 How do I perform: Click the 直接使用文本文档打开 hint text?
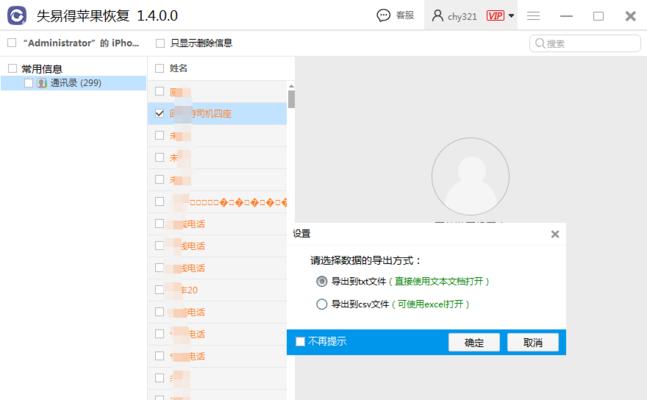point(439,282)
